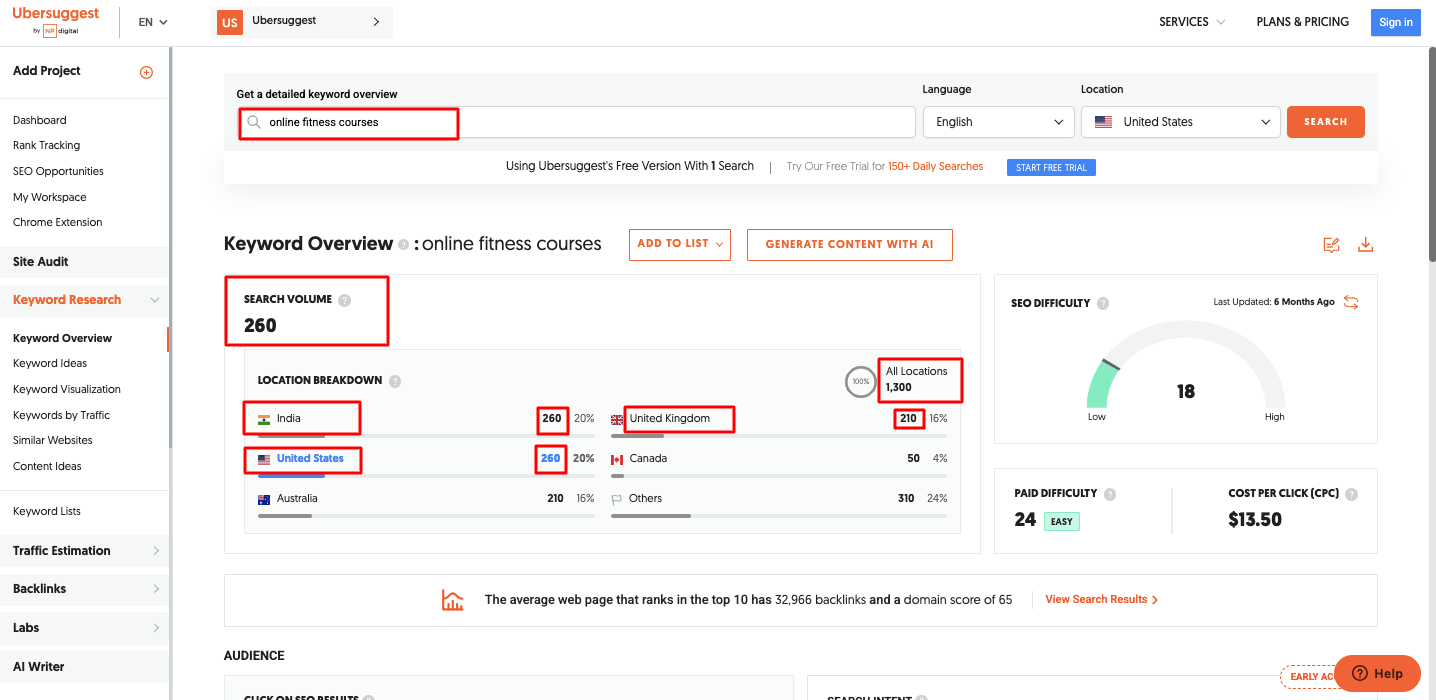Open the United States location dropdown

pyautogui.click(x=1181, y=122)
